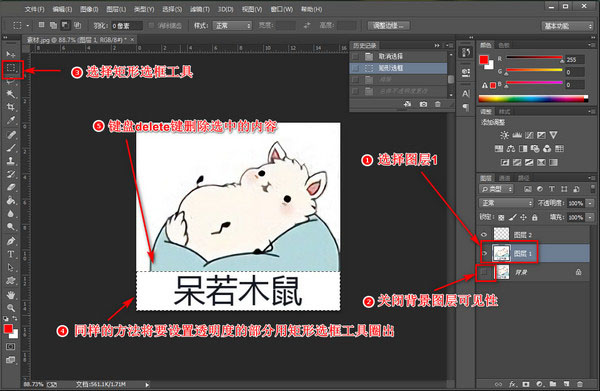Open the 图像(I) menu

tap(89, 9)
